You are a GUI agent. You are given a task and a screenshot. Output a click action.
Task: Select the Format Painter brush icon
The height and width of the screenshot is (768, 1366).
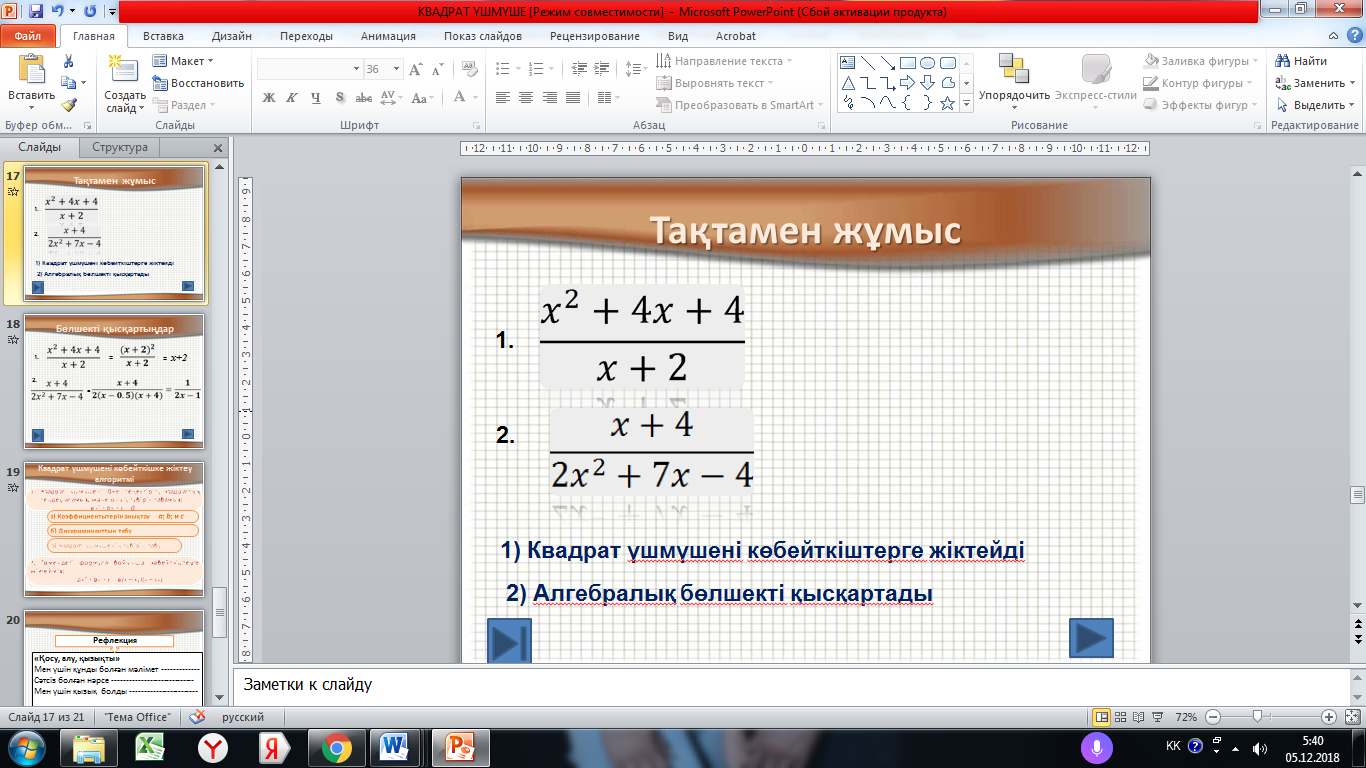click(x=68, y=105)
